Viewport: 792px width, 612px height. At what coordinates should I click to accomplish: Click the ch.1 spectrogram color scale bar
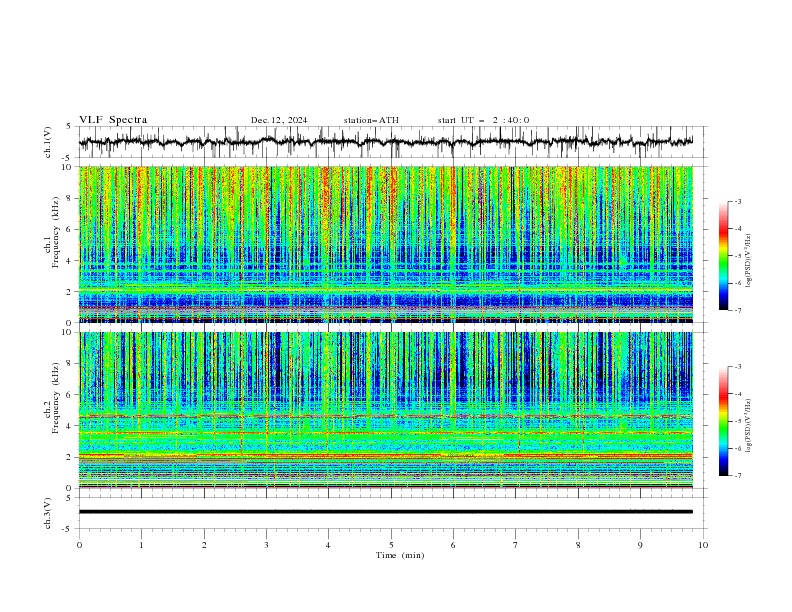(x=724, y=256)
